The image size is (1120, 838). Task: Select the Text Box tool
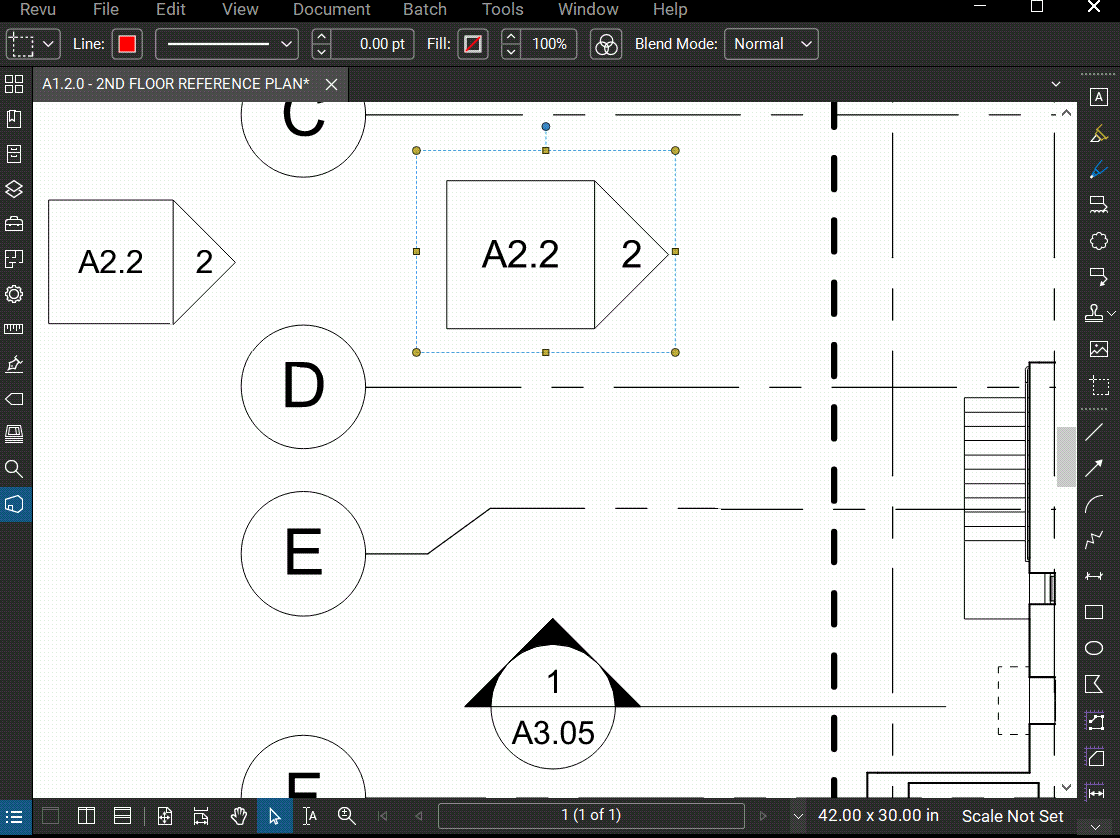1099,97
